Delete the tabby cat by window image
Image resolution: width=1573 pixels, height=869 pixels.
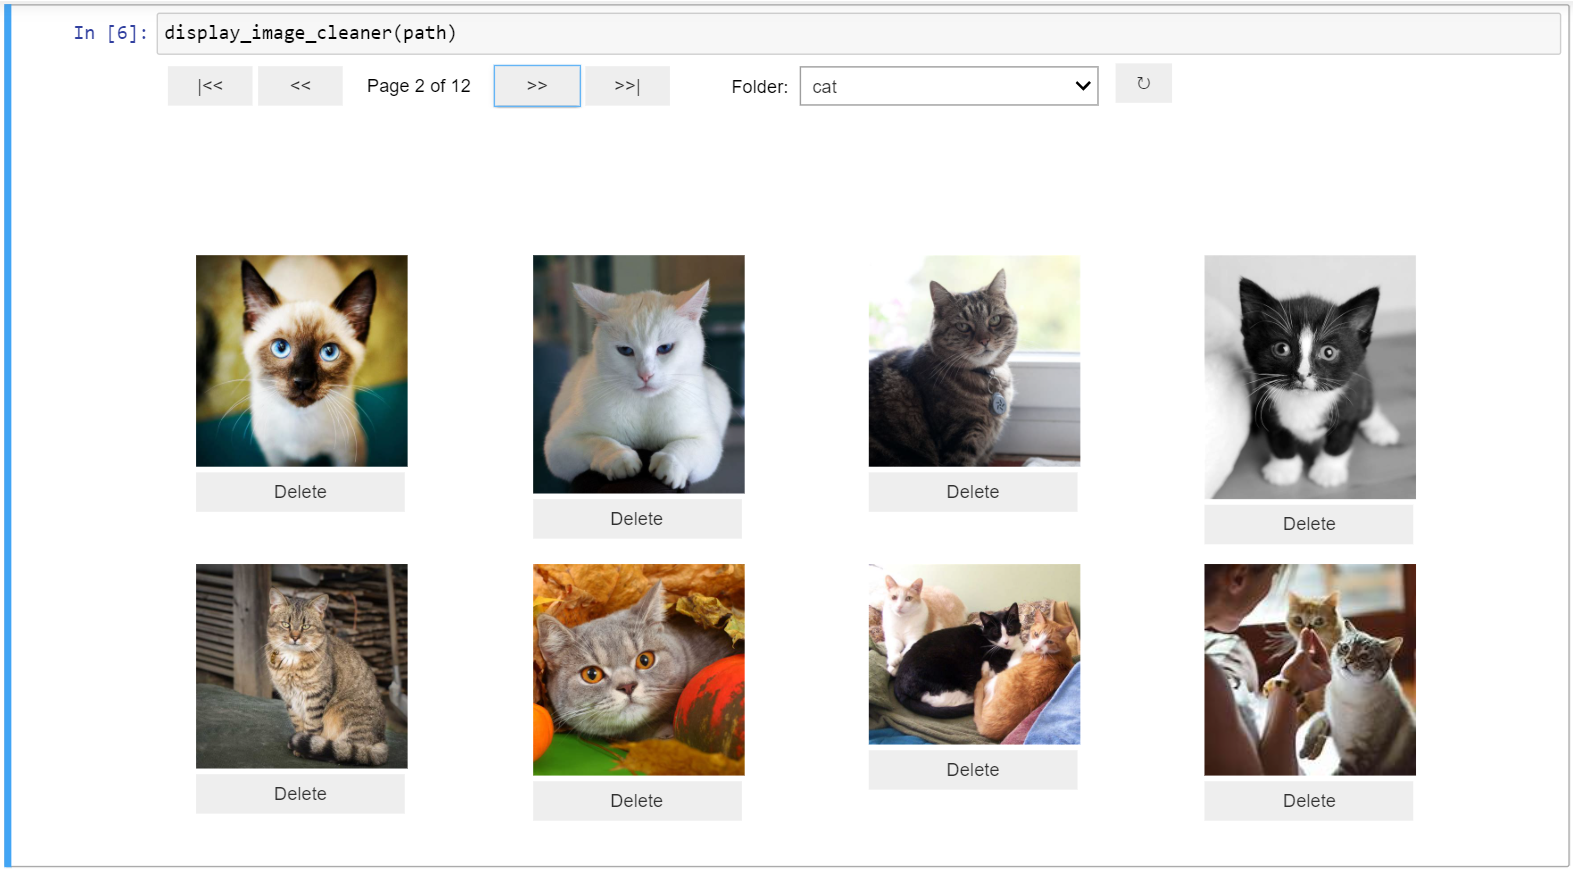point(973,492)
